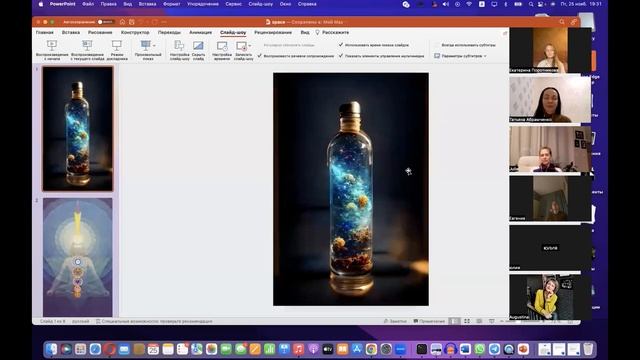This screenshot has height=360, width=640.
Task: Select slide 2 thumbnail with meditation figure
Action: coord(78,257)
